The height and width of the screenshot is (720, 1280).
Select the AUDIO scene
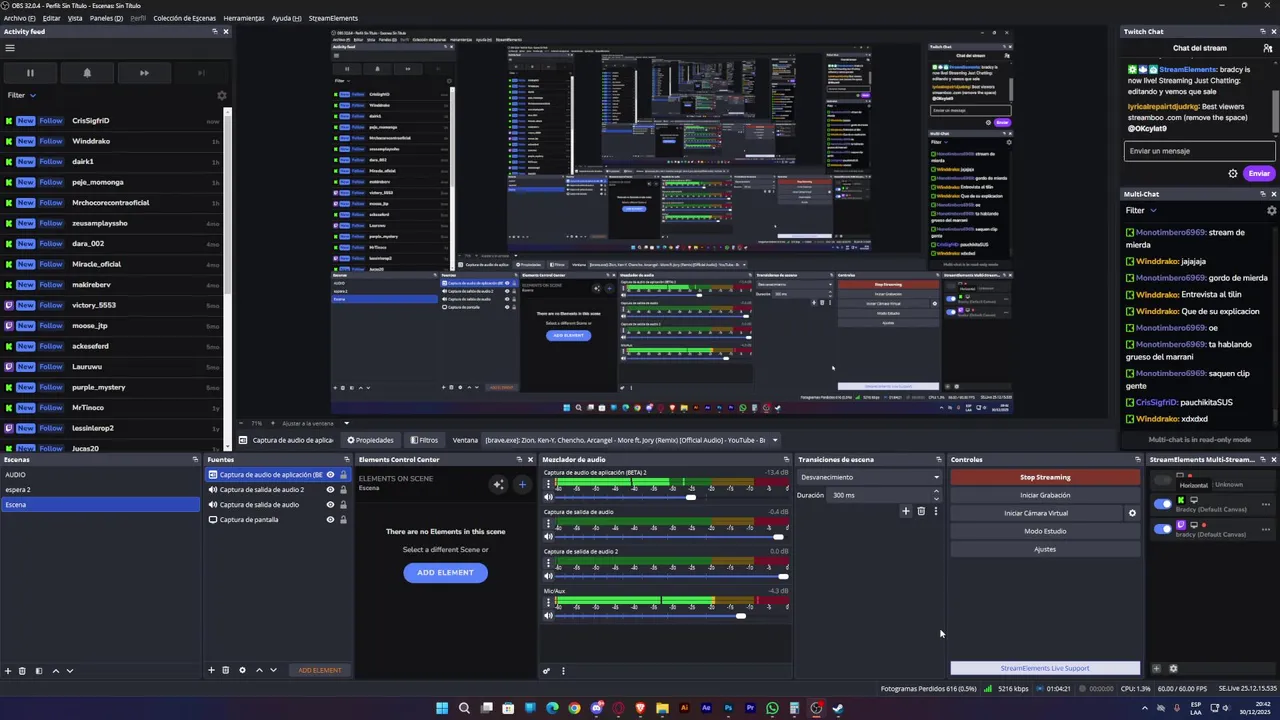click(100, 475)
